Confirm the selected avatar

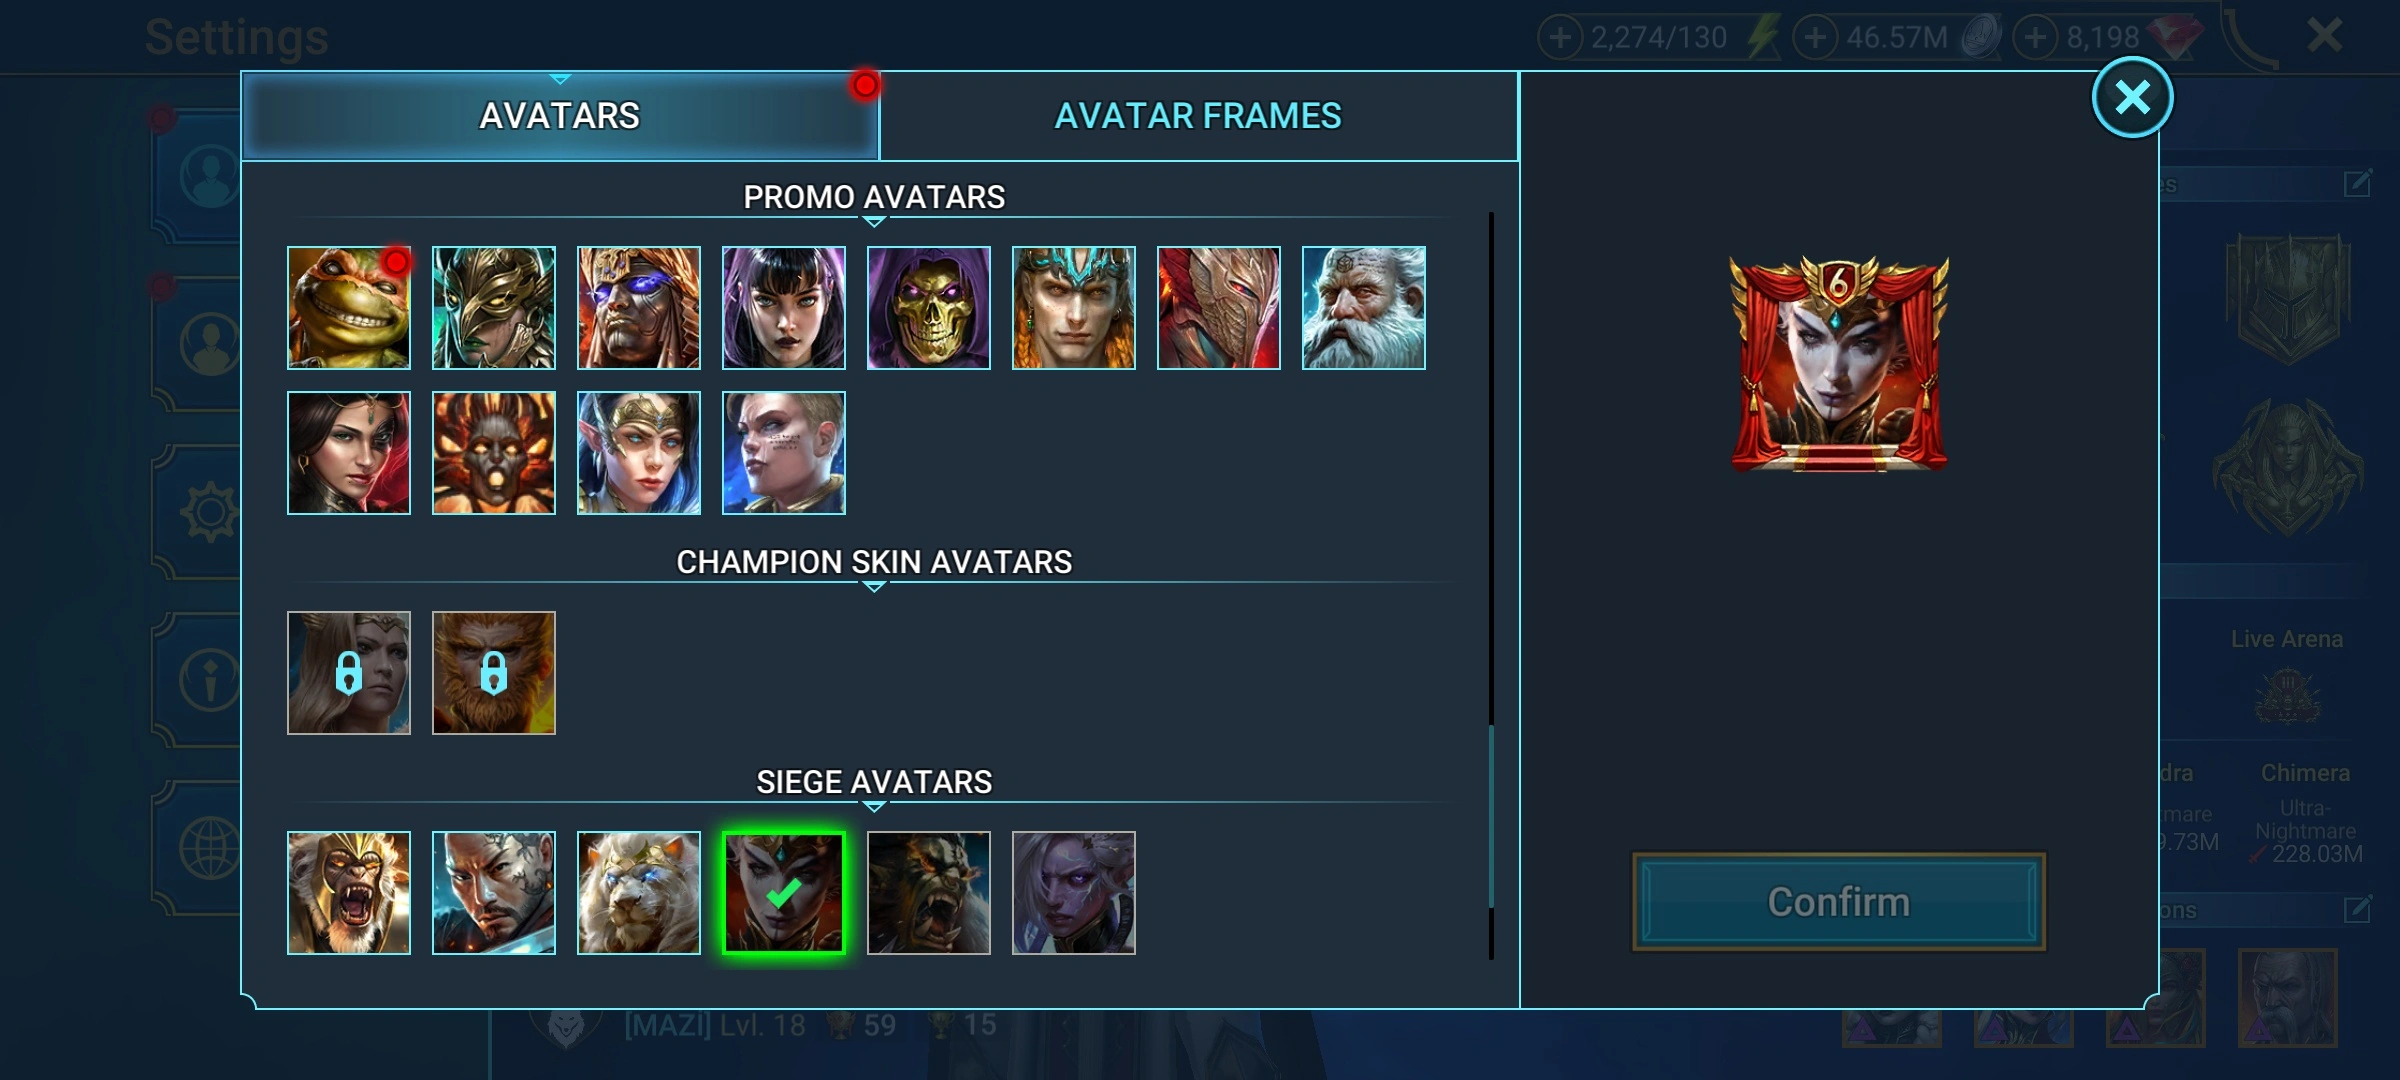(x=1838, y=902)
